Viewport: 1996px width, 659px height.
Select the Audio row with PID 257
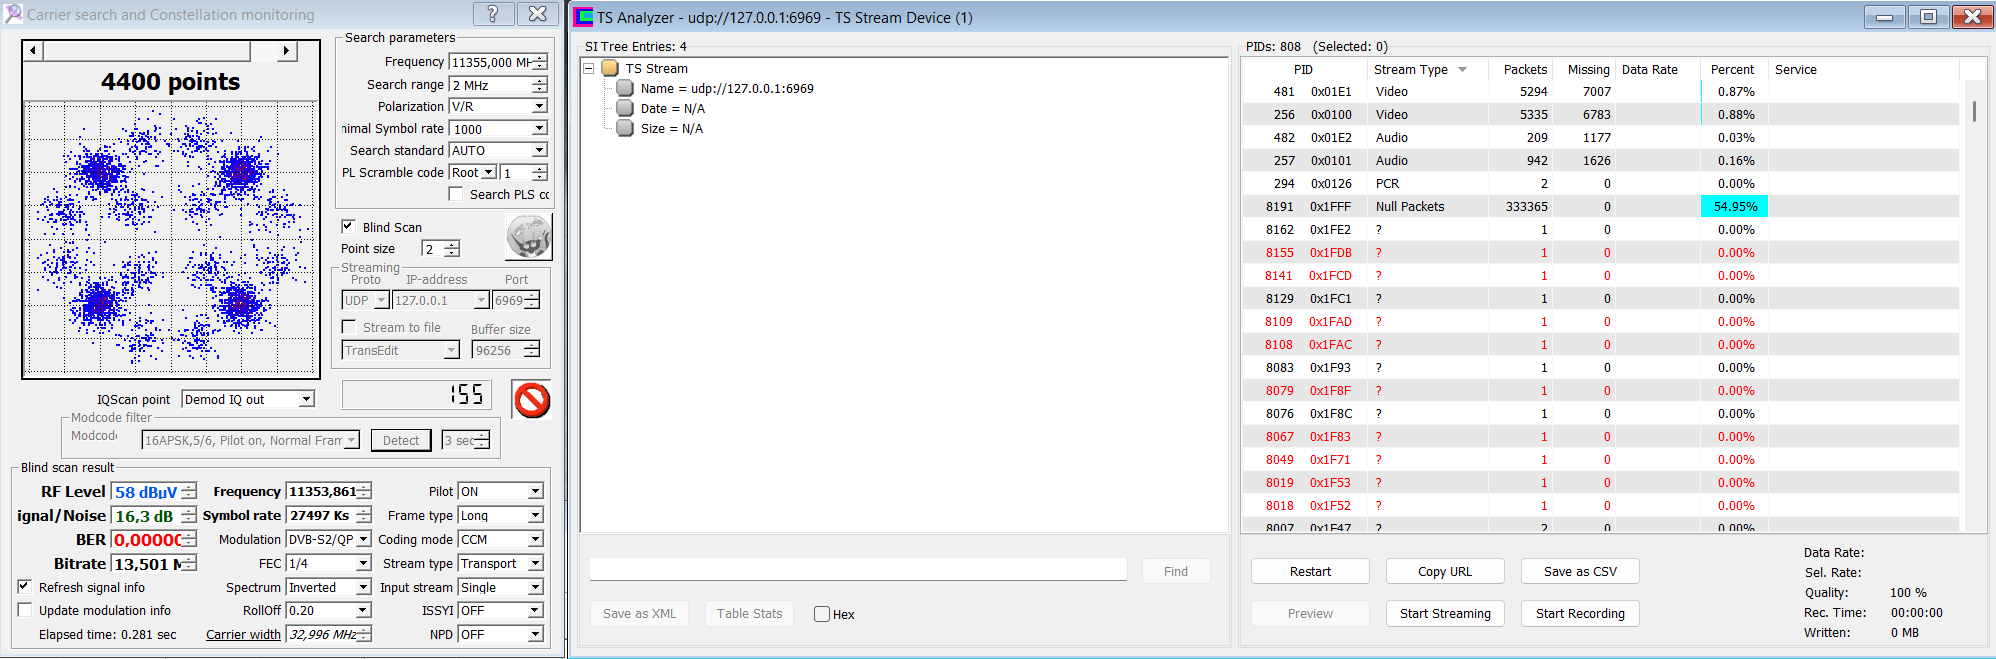1600,160
